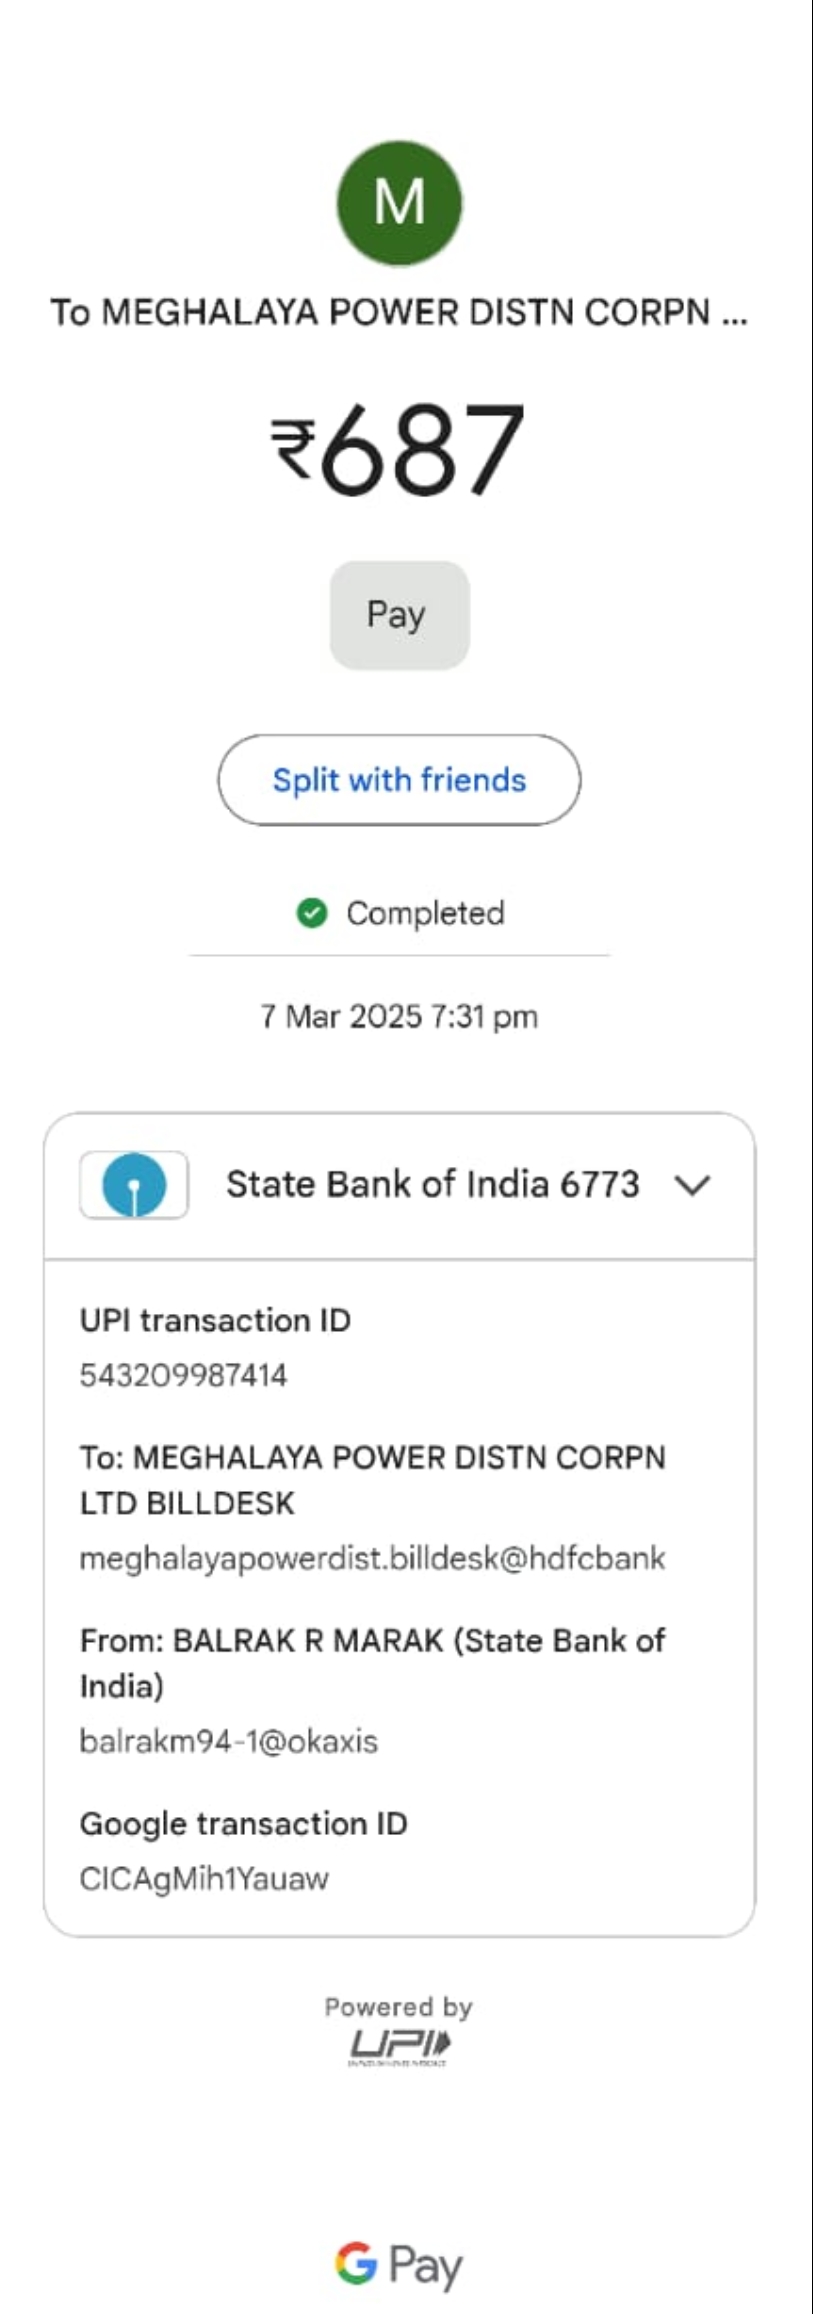The height and width of the screenshot is (2314, 813).
Task: Click the 7 Mar 2025 7:31 pm timestamp
Action: pos(399,1016)
